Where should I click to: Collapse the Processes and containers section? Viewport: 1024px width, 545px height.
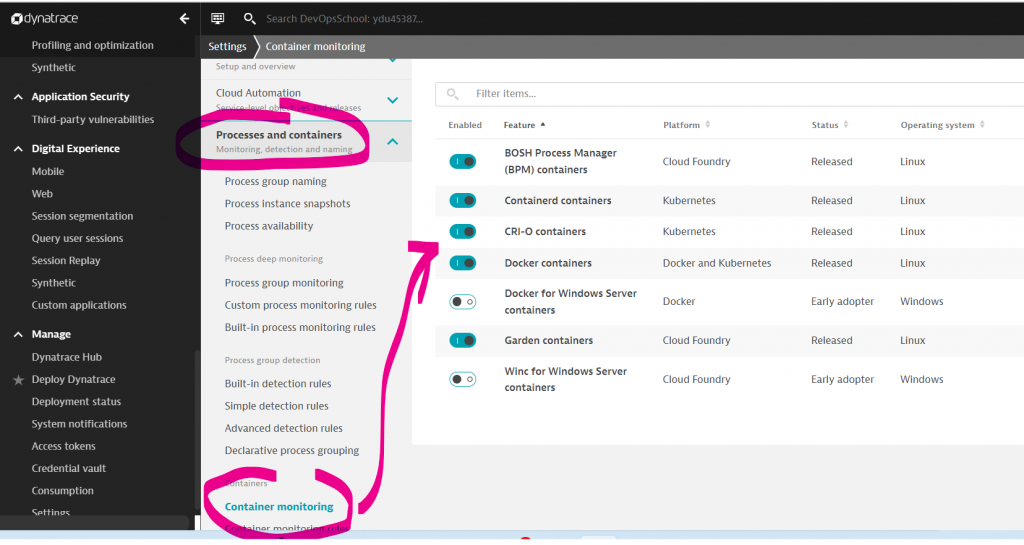coord(392,142)
